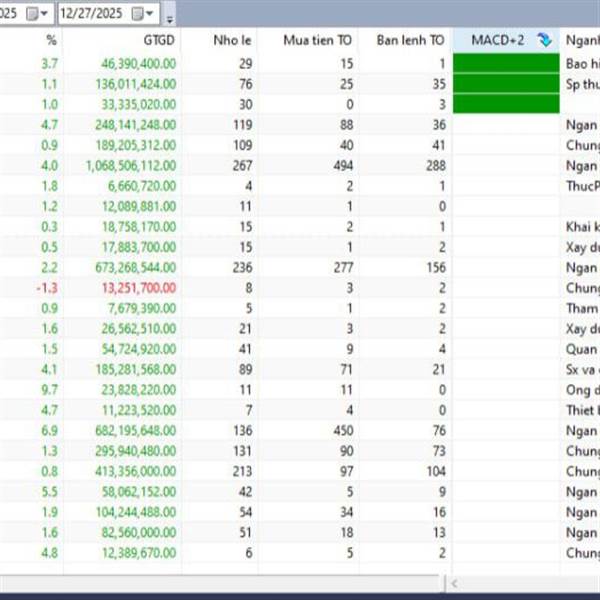The image size is (600, 600).
Task: Select GTGD value 682,195,648.00
Action: (136, 430)
